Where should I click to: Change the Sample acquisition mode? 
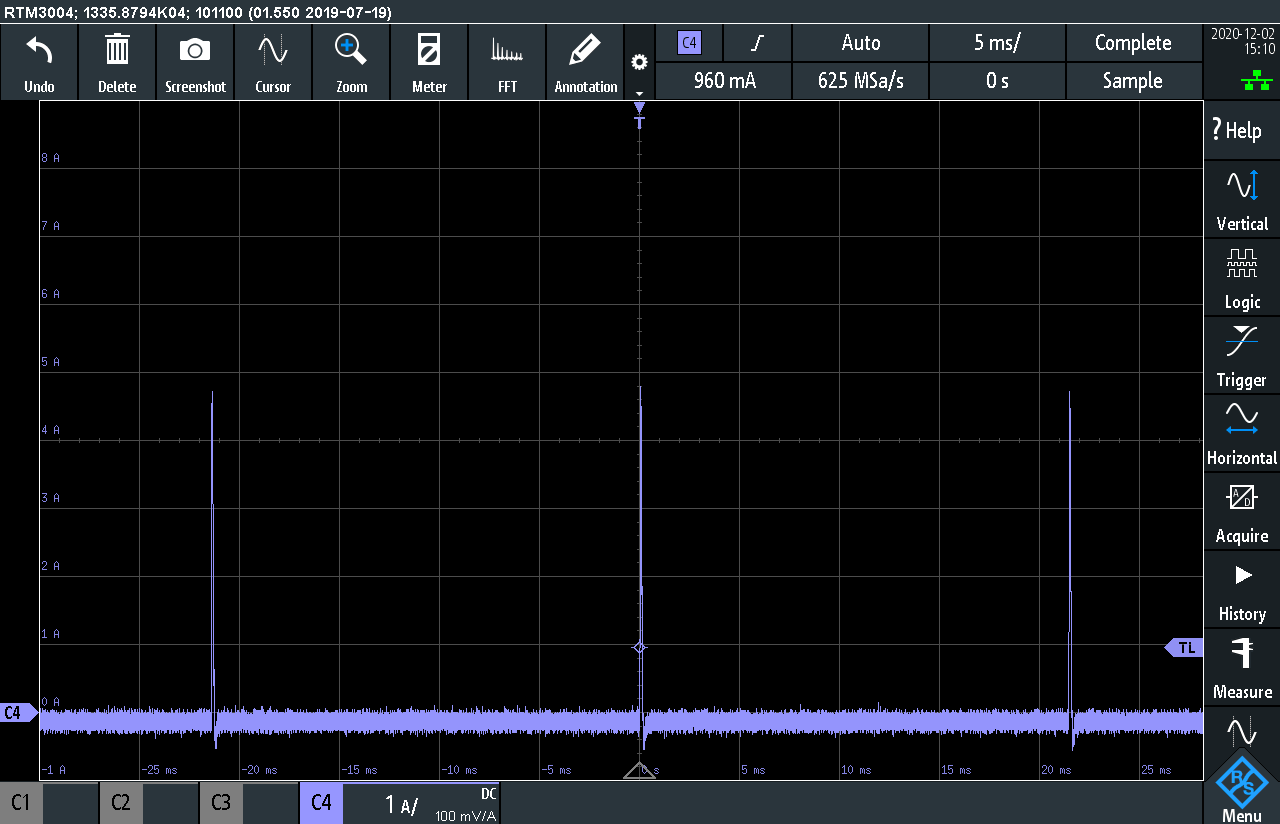click(1133, 81)
